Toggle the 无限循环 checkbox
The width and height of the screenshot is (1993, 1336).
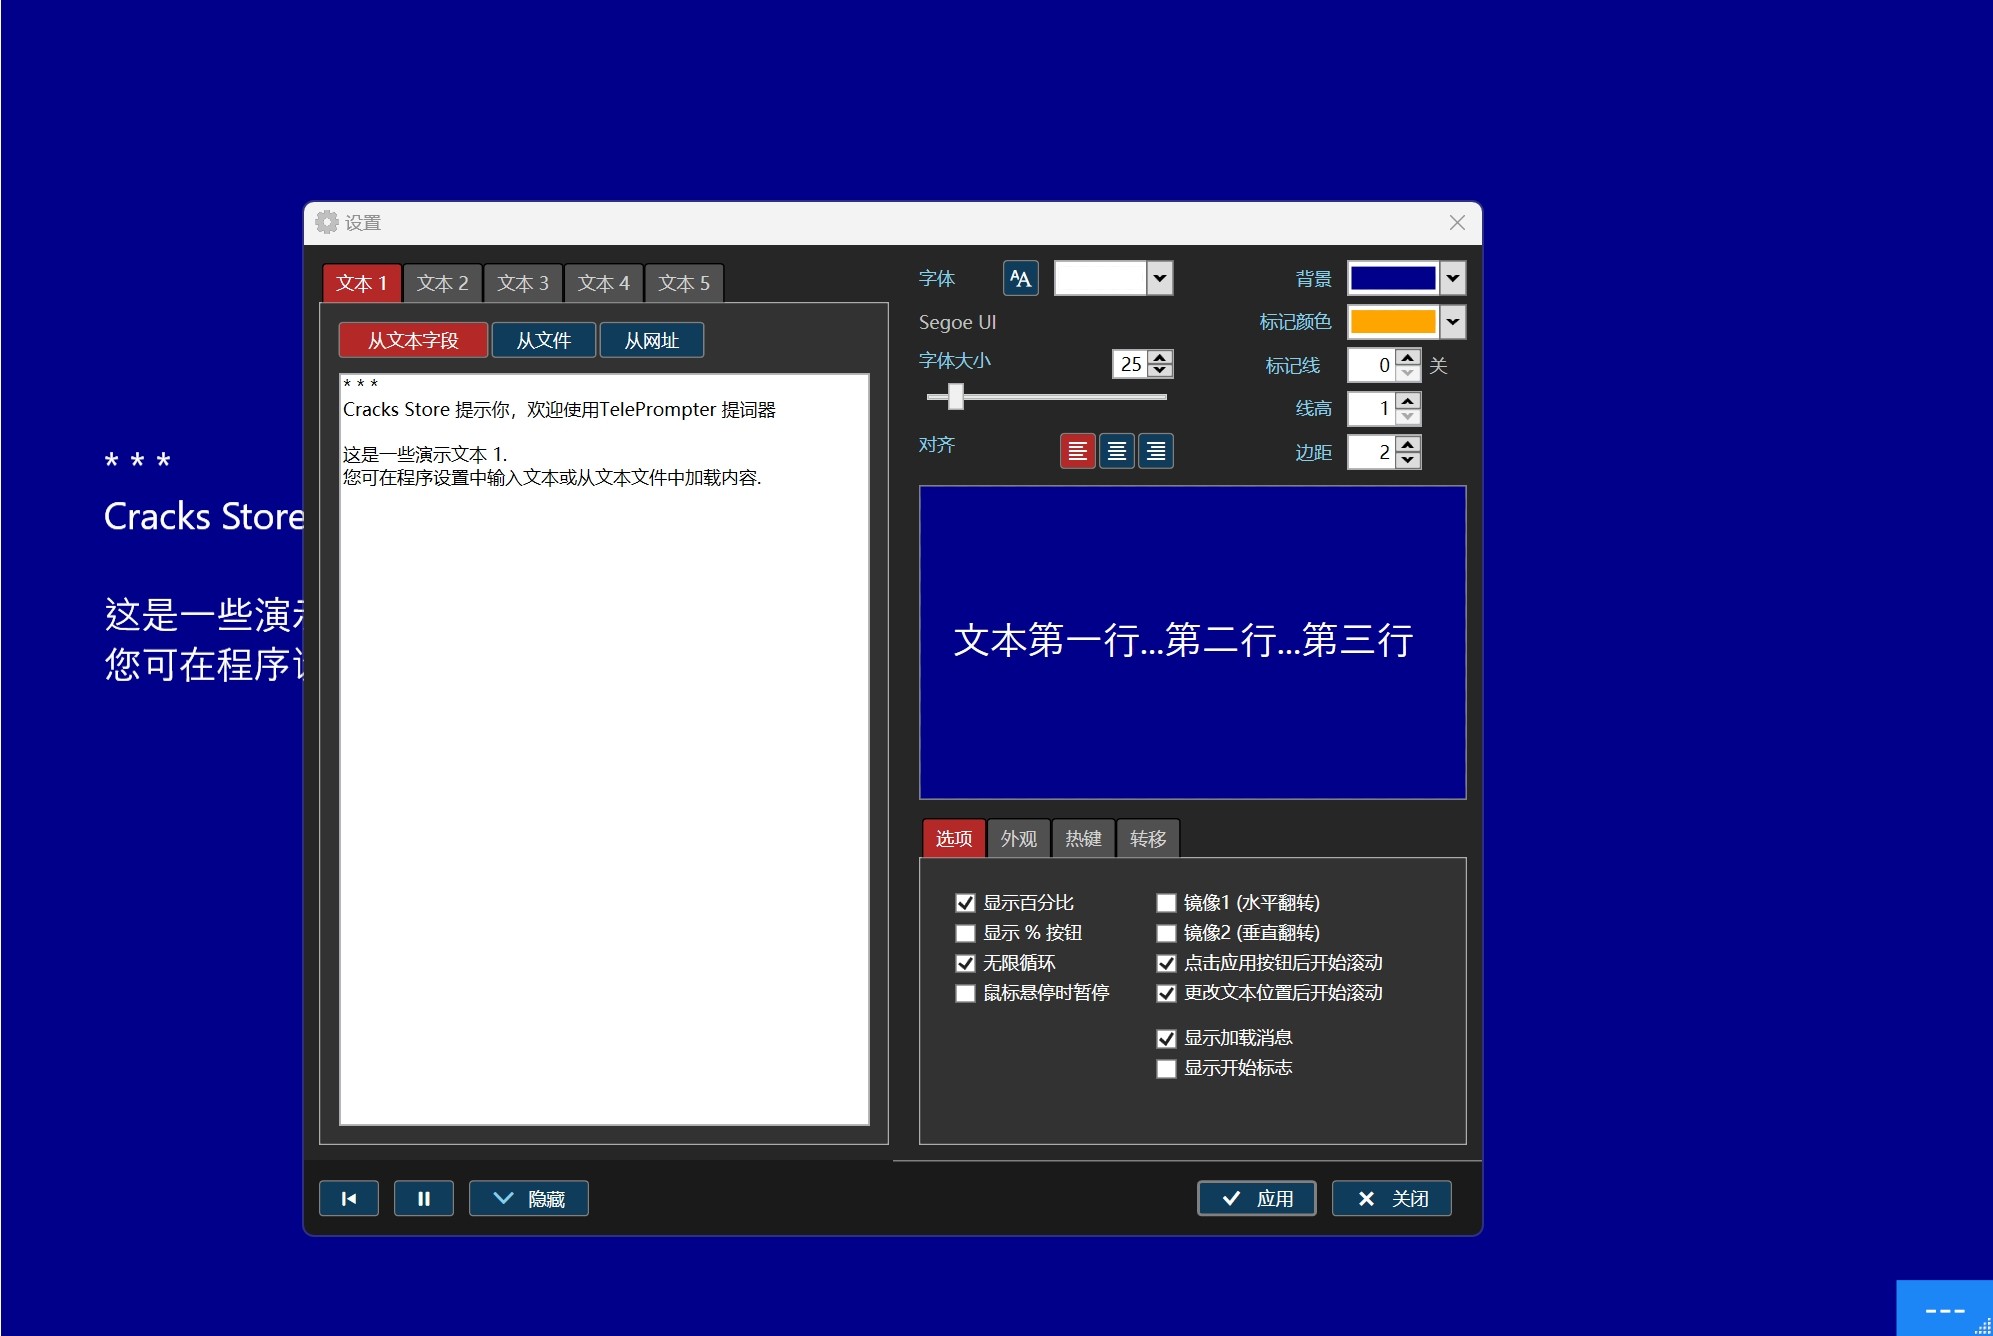pyautogui.click(x=965, y=963)
